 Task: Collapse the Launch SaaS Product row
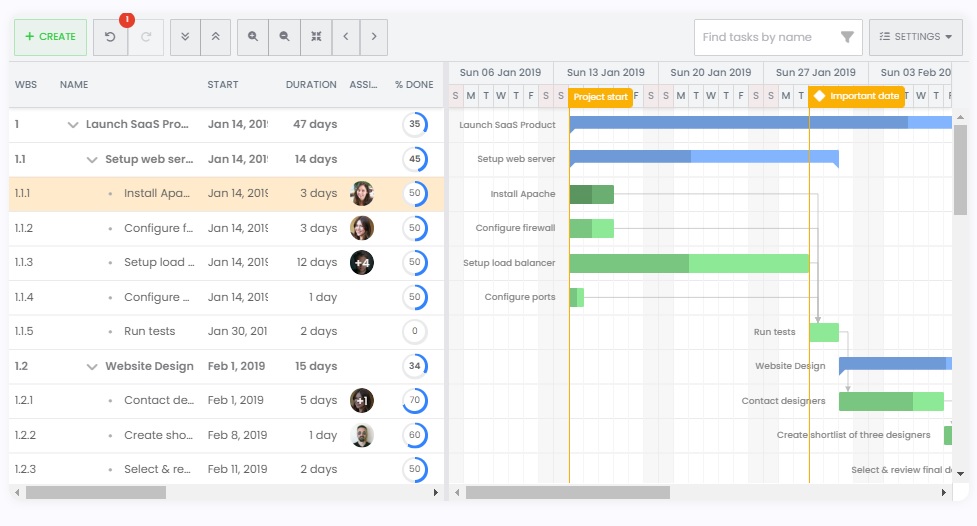(73, 125)
